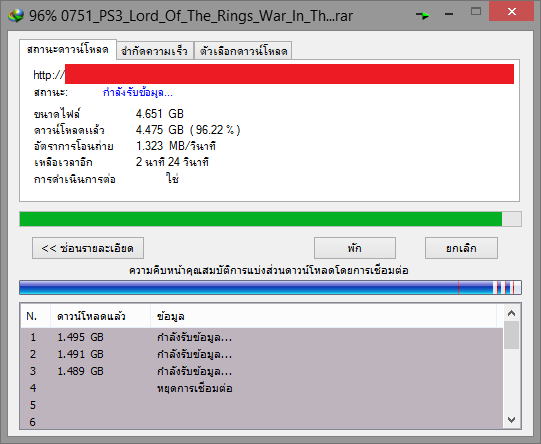Click the green arrow icon in title bar

coord(422,15)
